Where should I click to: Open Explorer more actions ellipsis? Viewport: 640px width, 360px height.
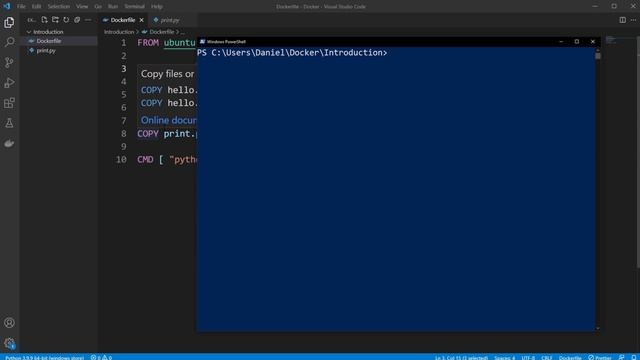pos(88,20)
